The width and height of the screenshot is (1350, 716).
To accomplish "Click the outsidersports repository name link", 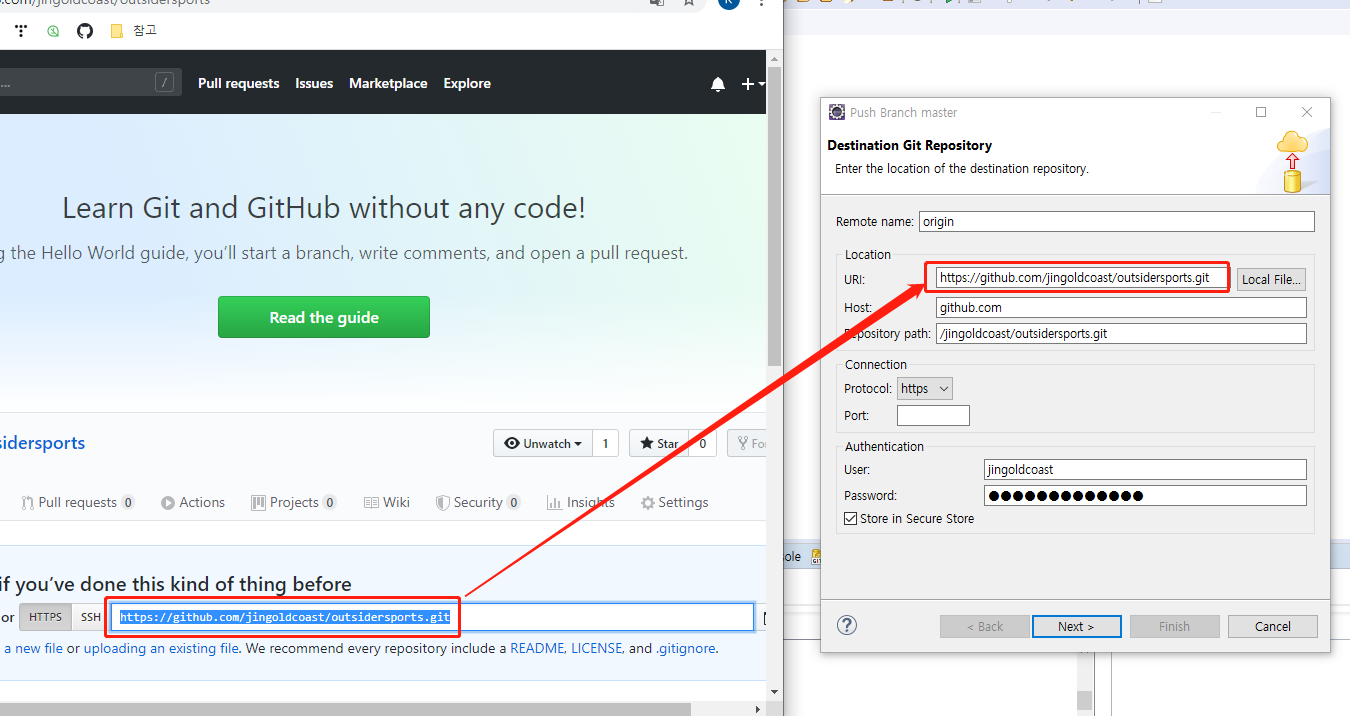I will 43,443.
